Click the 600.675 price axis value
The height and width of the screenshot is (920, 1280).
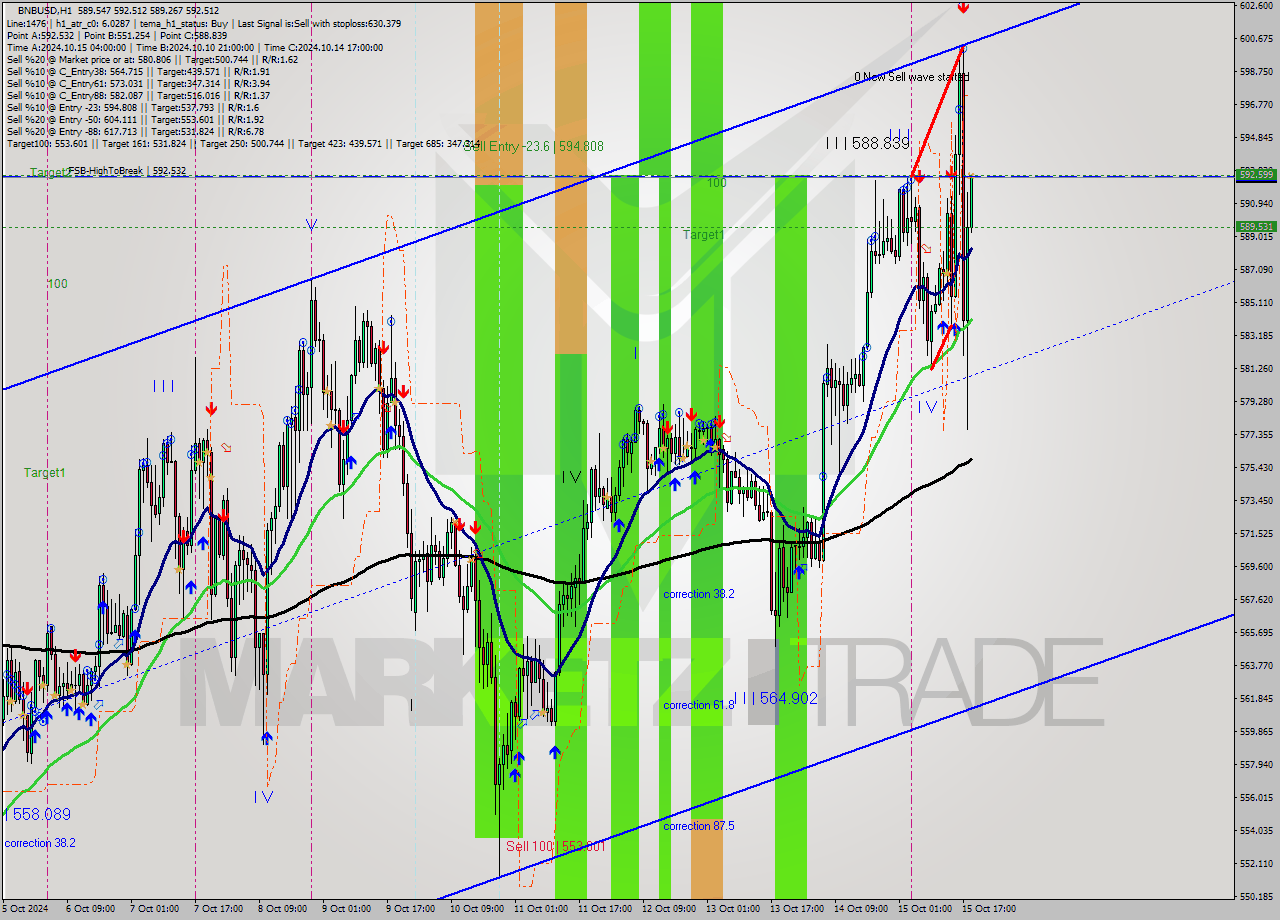pyautogui.click(x=1256, y=39)
